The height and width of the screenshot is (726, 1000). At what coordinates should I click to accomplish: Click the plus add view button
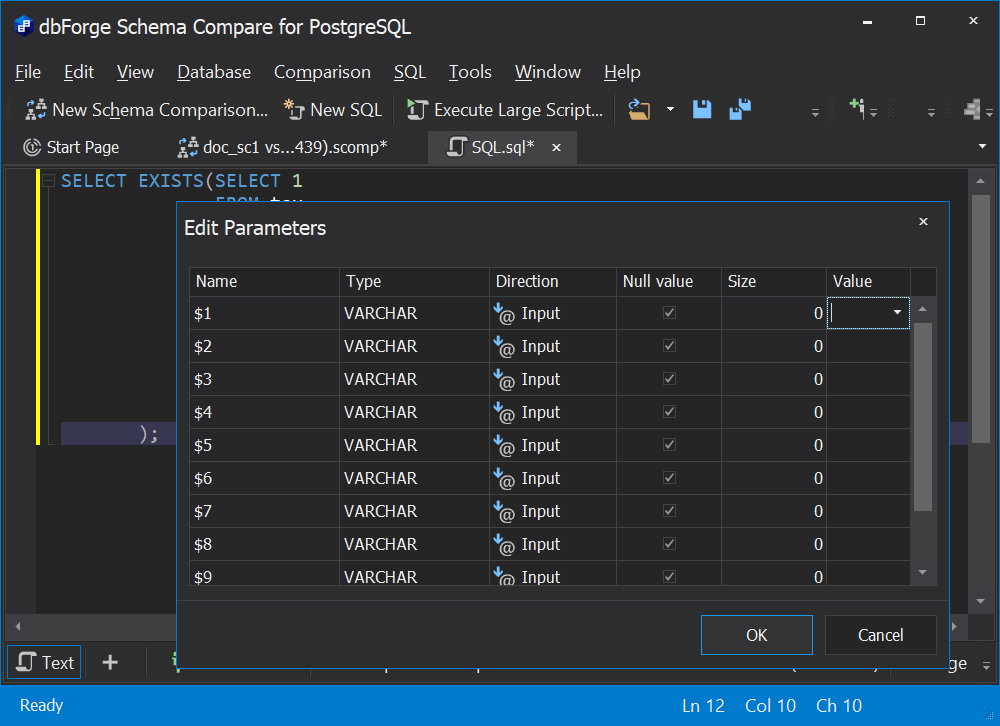110,662
